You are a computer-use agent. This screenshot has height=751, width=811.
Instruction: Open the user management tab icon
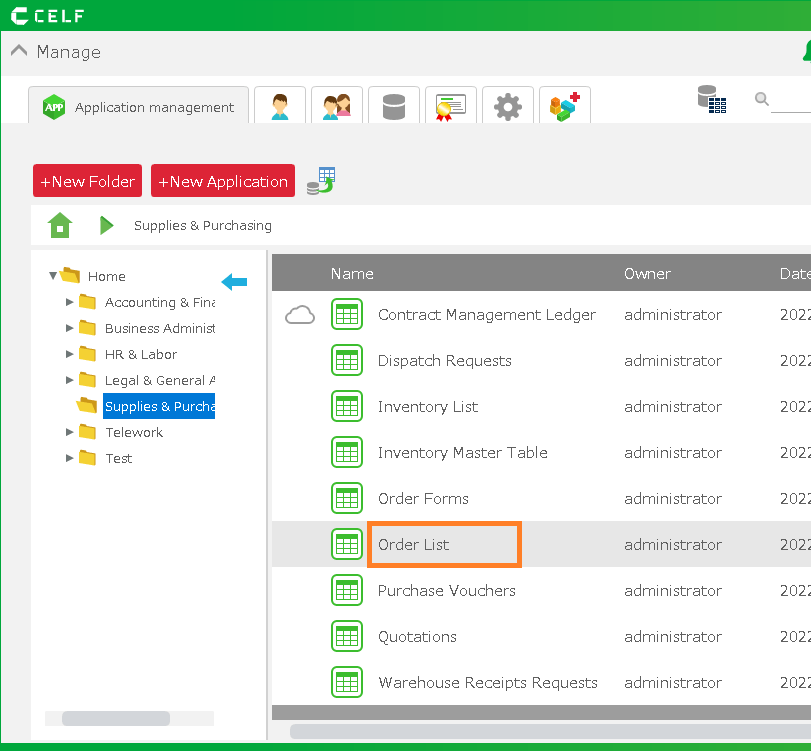280,105
